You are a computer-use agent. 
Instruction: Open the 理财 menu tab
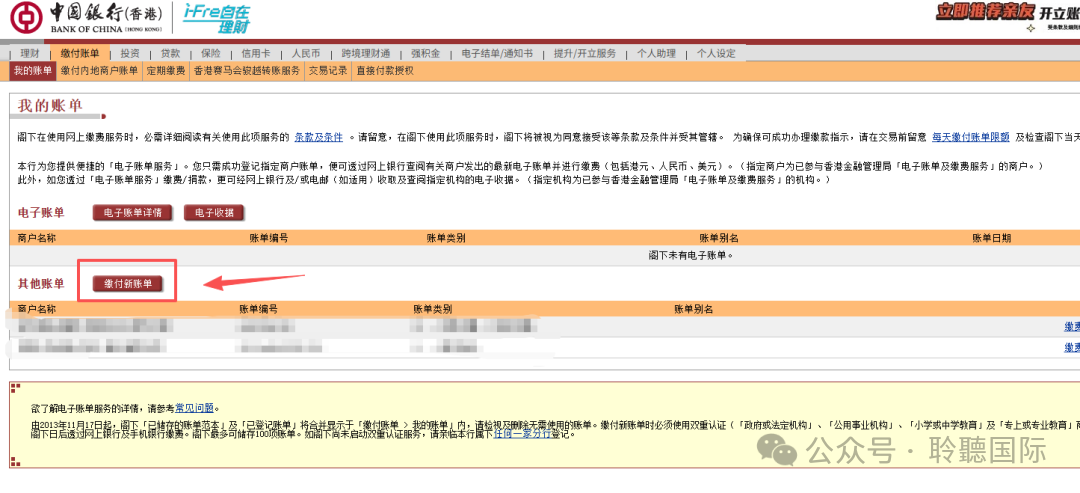(x=30, y=53)
